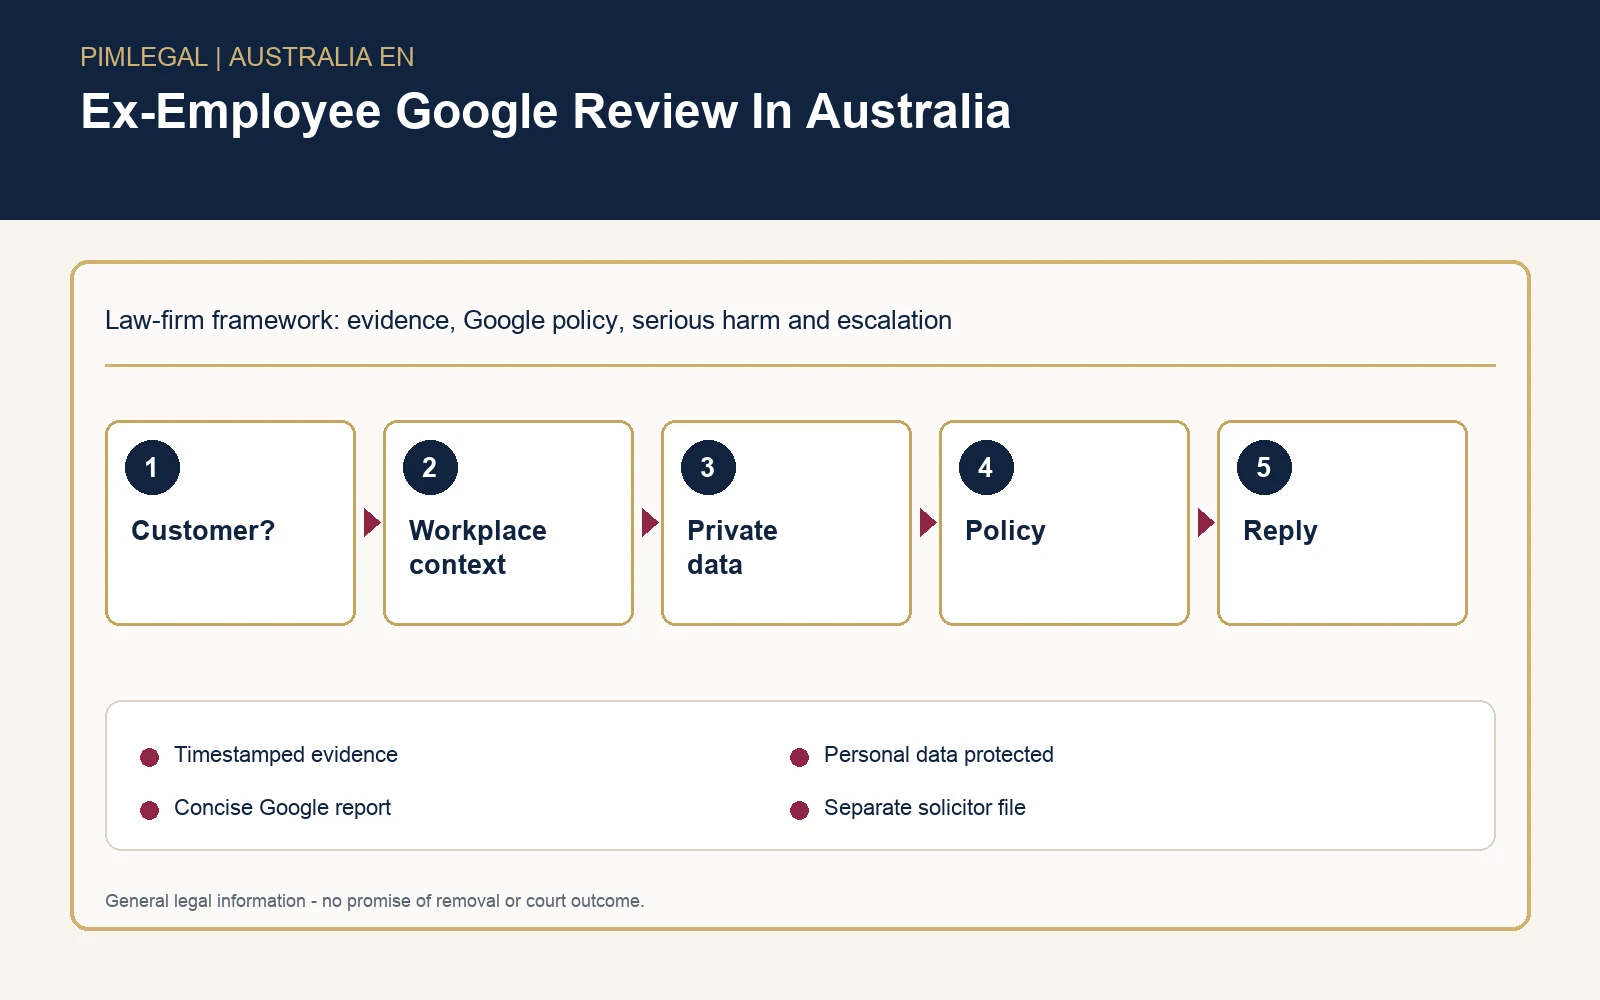
Task: Click the step 4 number badge
Action: [986, 467]
